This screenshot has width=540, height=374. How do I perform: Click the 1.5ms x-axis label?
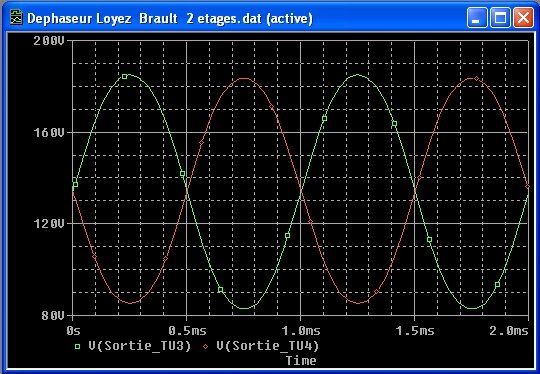415,331
